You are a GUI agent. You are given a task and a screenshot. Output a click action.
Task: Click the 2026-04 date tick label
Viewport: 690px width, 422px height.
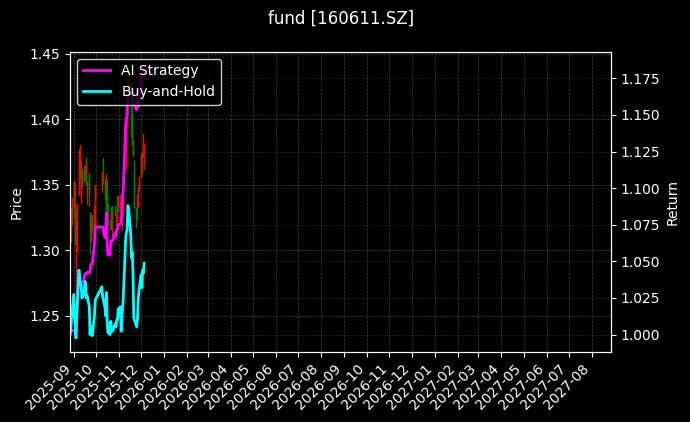tap(206, 387)
